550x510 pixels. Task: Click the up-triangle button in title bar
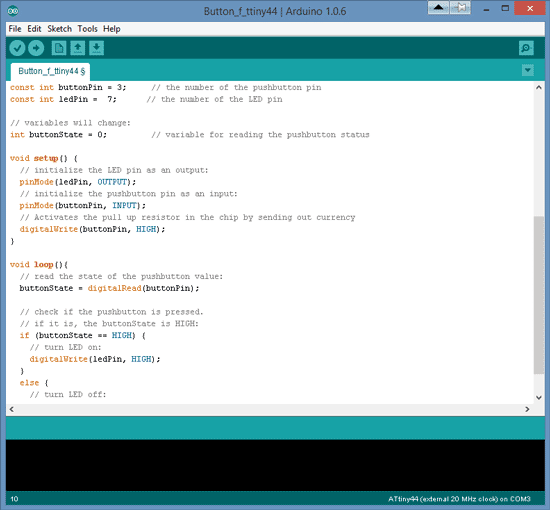click(x=438, y=8)
